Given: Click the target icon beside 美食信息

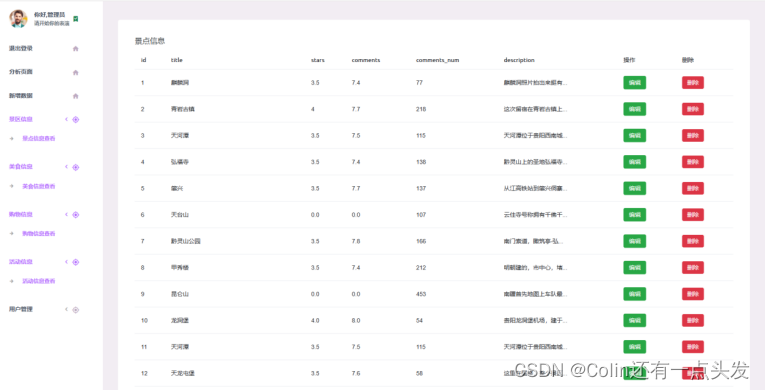Looking at the screenshot, I should tap(76, 167).
